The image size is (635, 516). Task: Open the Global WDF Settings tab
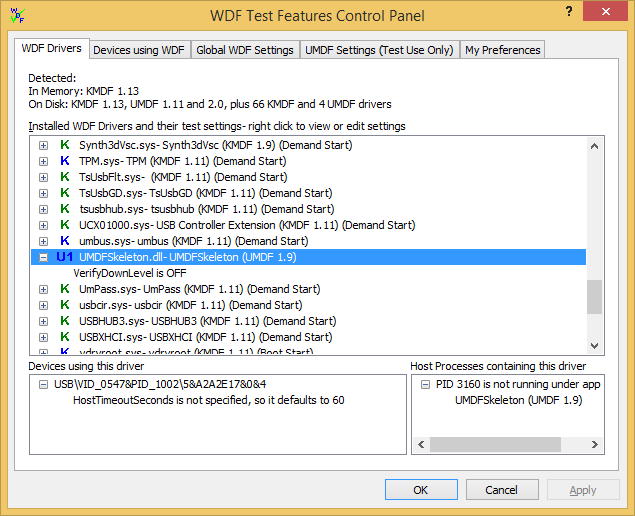(x=245, y=50)
